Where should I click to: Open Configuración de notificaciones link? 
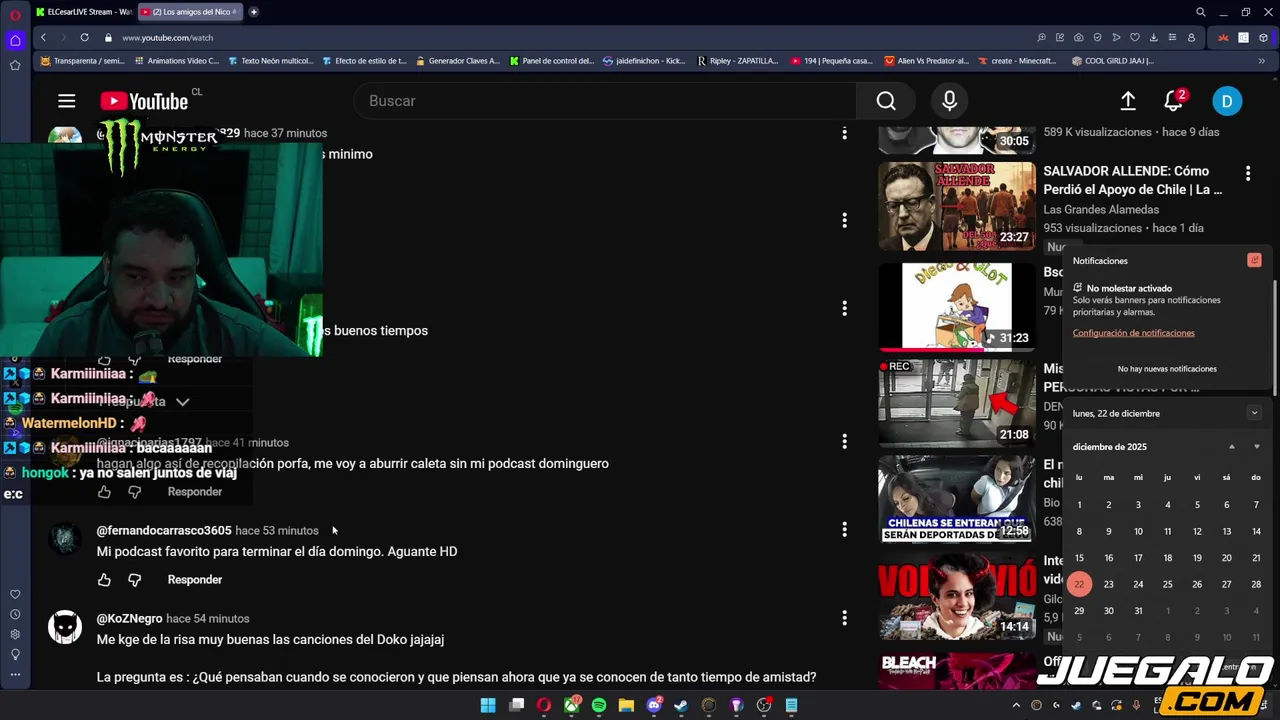(x=1133, y=333)
